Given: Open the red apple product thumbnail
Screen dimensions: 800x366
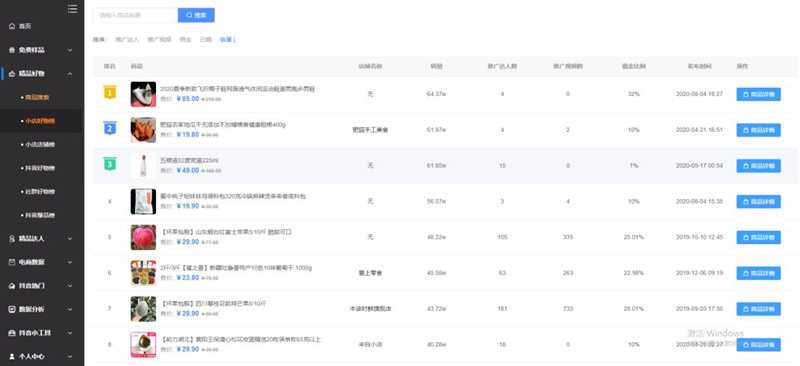Looking at the screenshot, I should point(143,237).
